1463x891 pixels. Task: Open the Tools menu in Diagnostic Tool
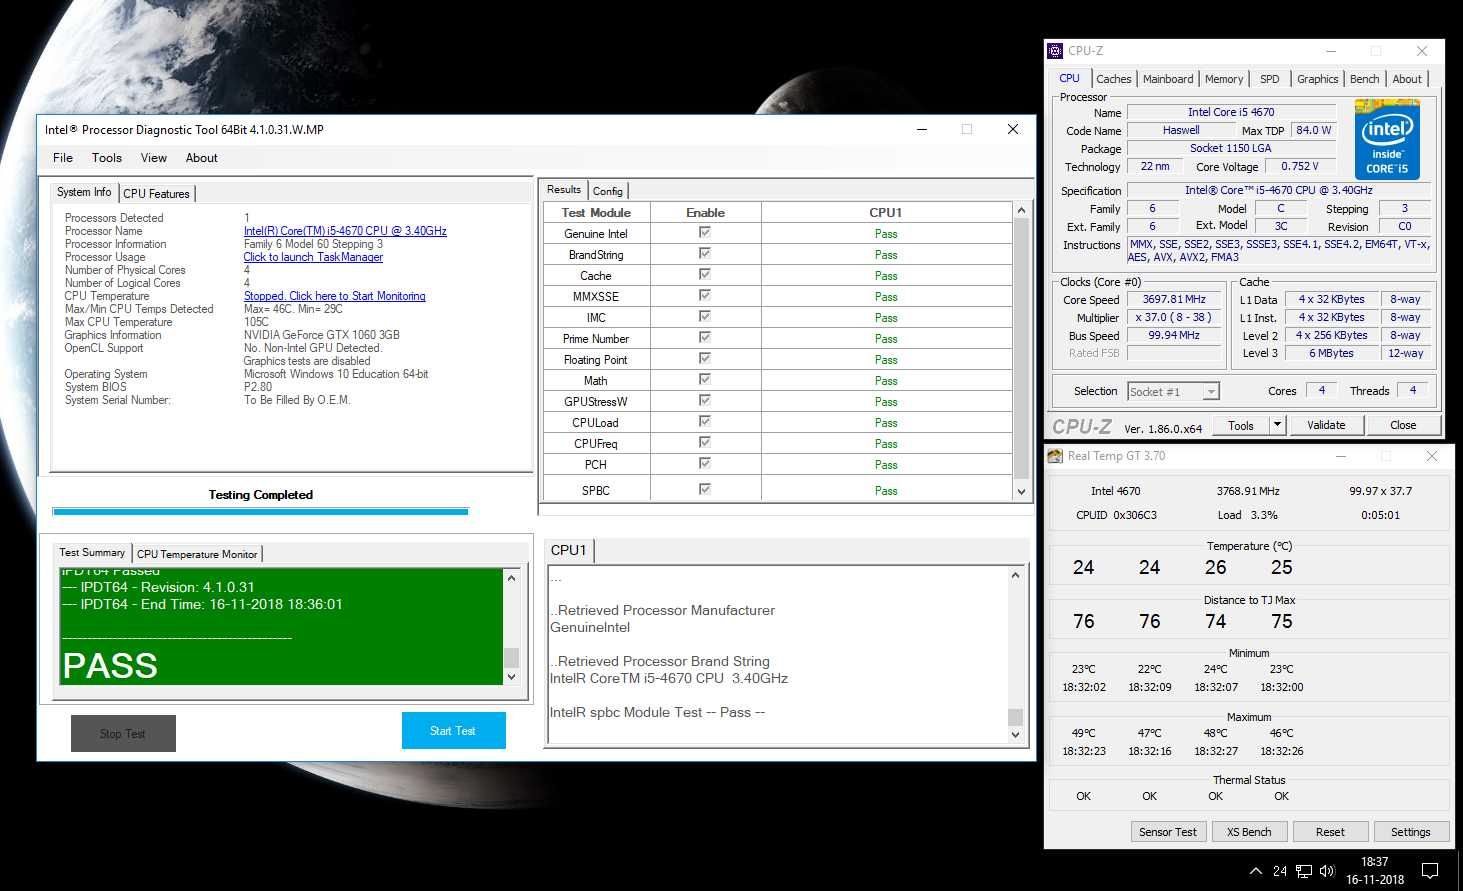coord(107,158)
